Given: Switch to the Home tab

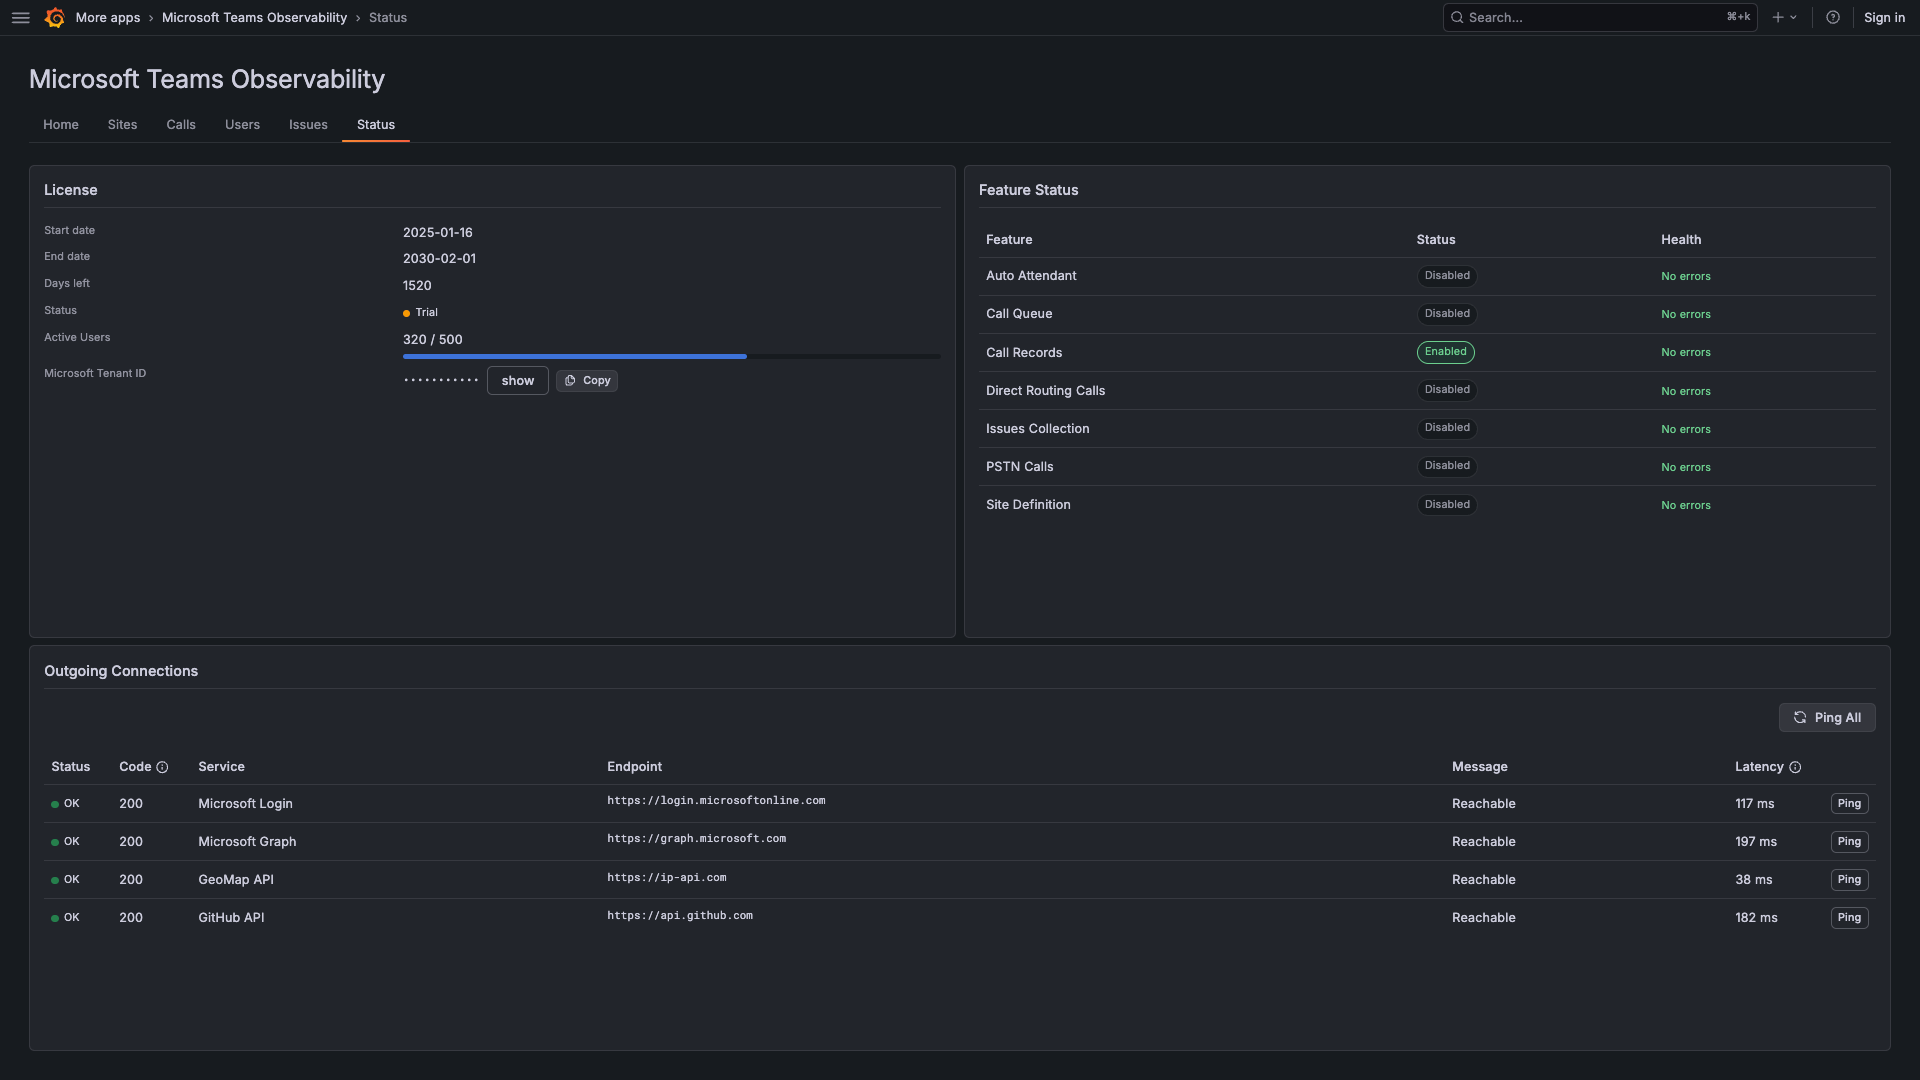Looking at the screenshot, I should [61, 125].
